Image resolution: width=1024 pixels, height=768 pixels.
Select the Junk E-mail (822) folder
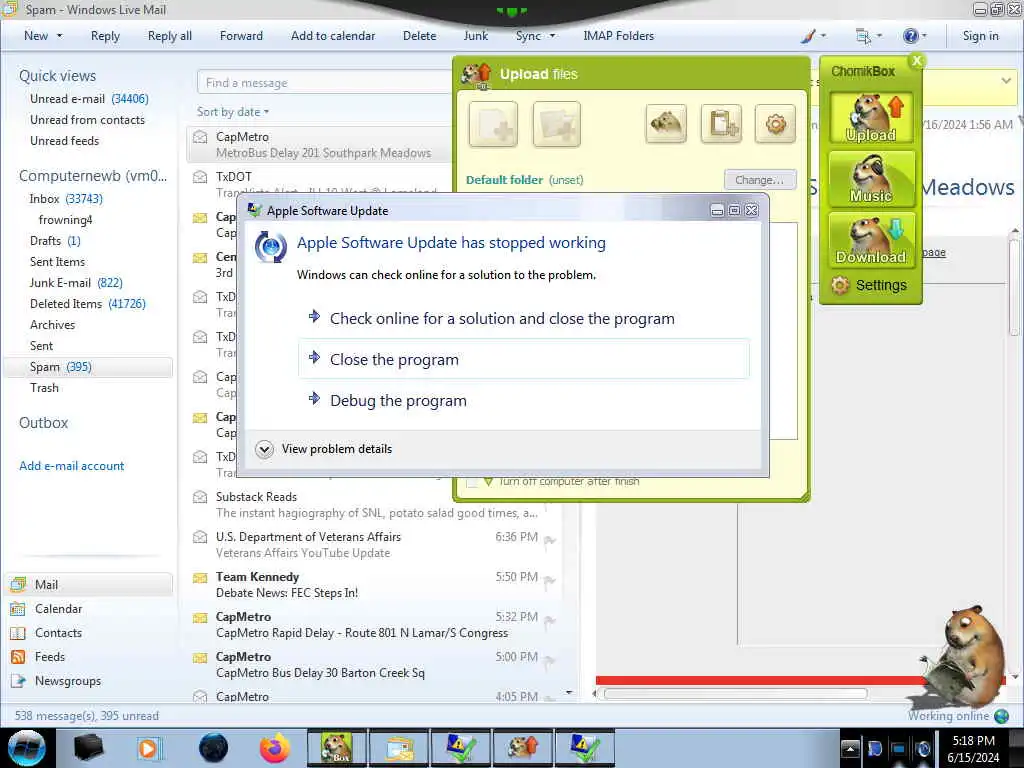[76, 283]
